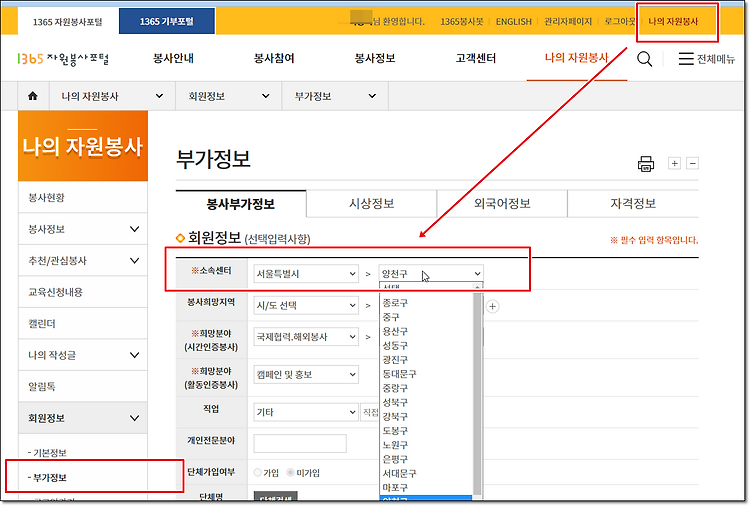Screen dimensions: 750x506
Task: Click the 로그아웃 link
Action: 620,22
